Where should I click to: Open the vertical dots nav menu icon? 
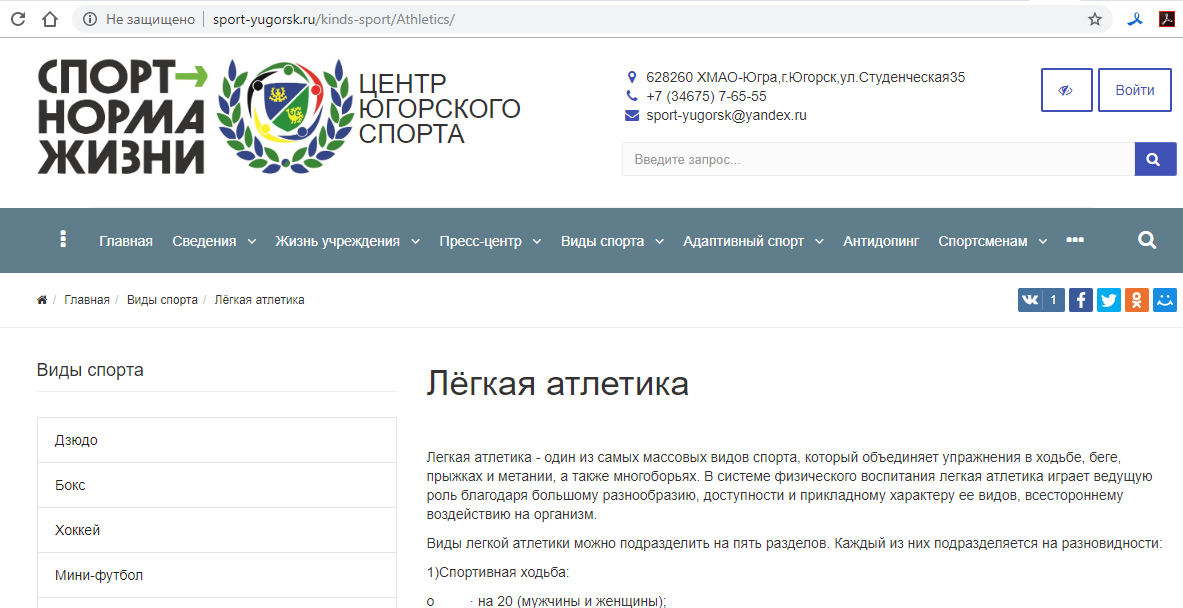tap(63, 239)
